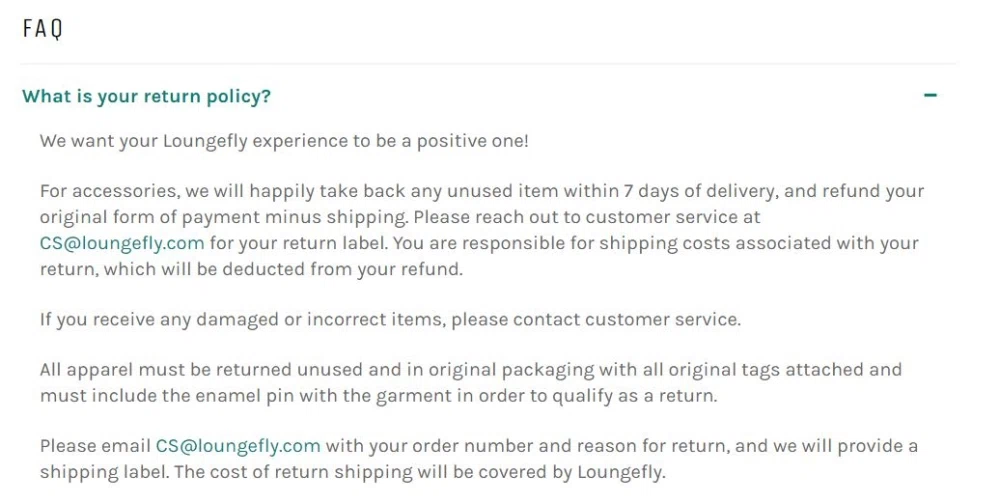Collapse the return policy answer using minus icon
The height and width of the screenshot is (503, 1000).
point(930,96)
